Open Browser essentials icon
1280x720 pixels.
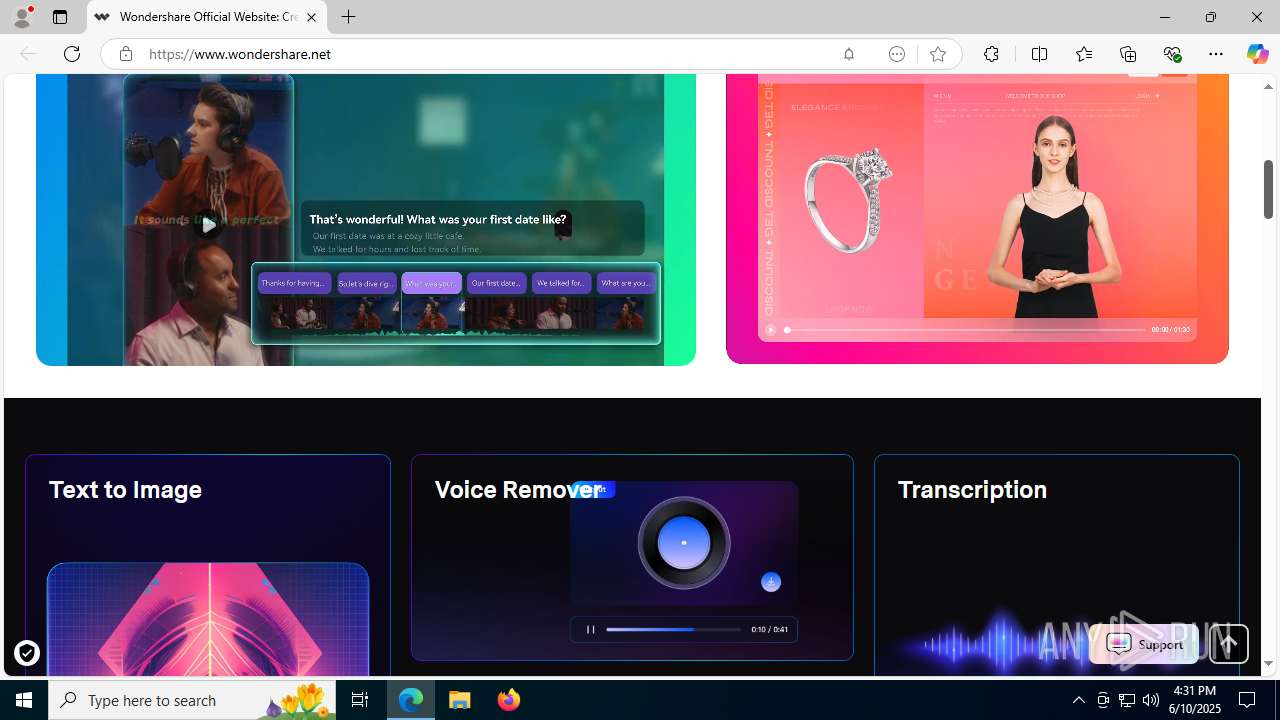click(x=1172, y=54)
